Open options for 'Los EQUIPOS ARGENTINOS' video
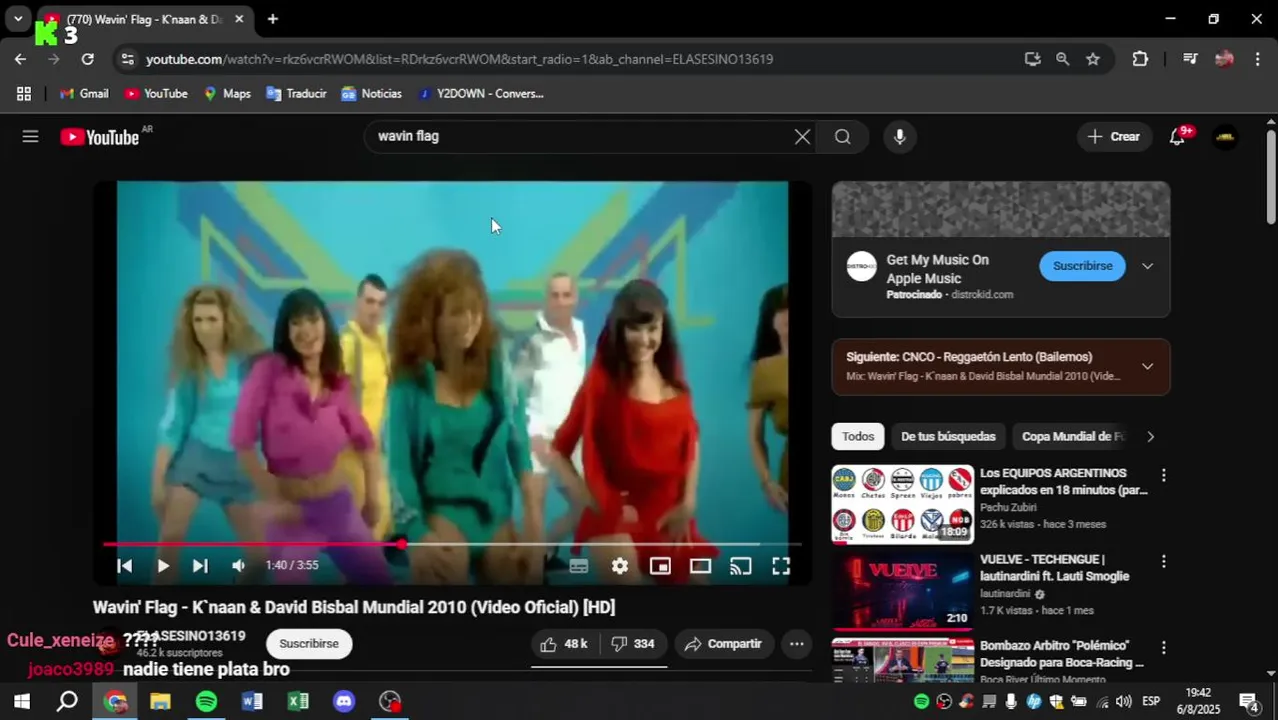This screenshot has height=720, width=1278. coord(1163,476)
